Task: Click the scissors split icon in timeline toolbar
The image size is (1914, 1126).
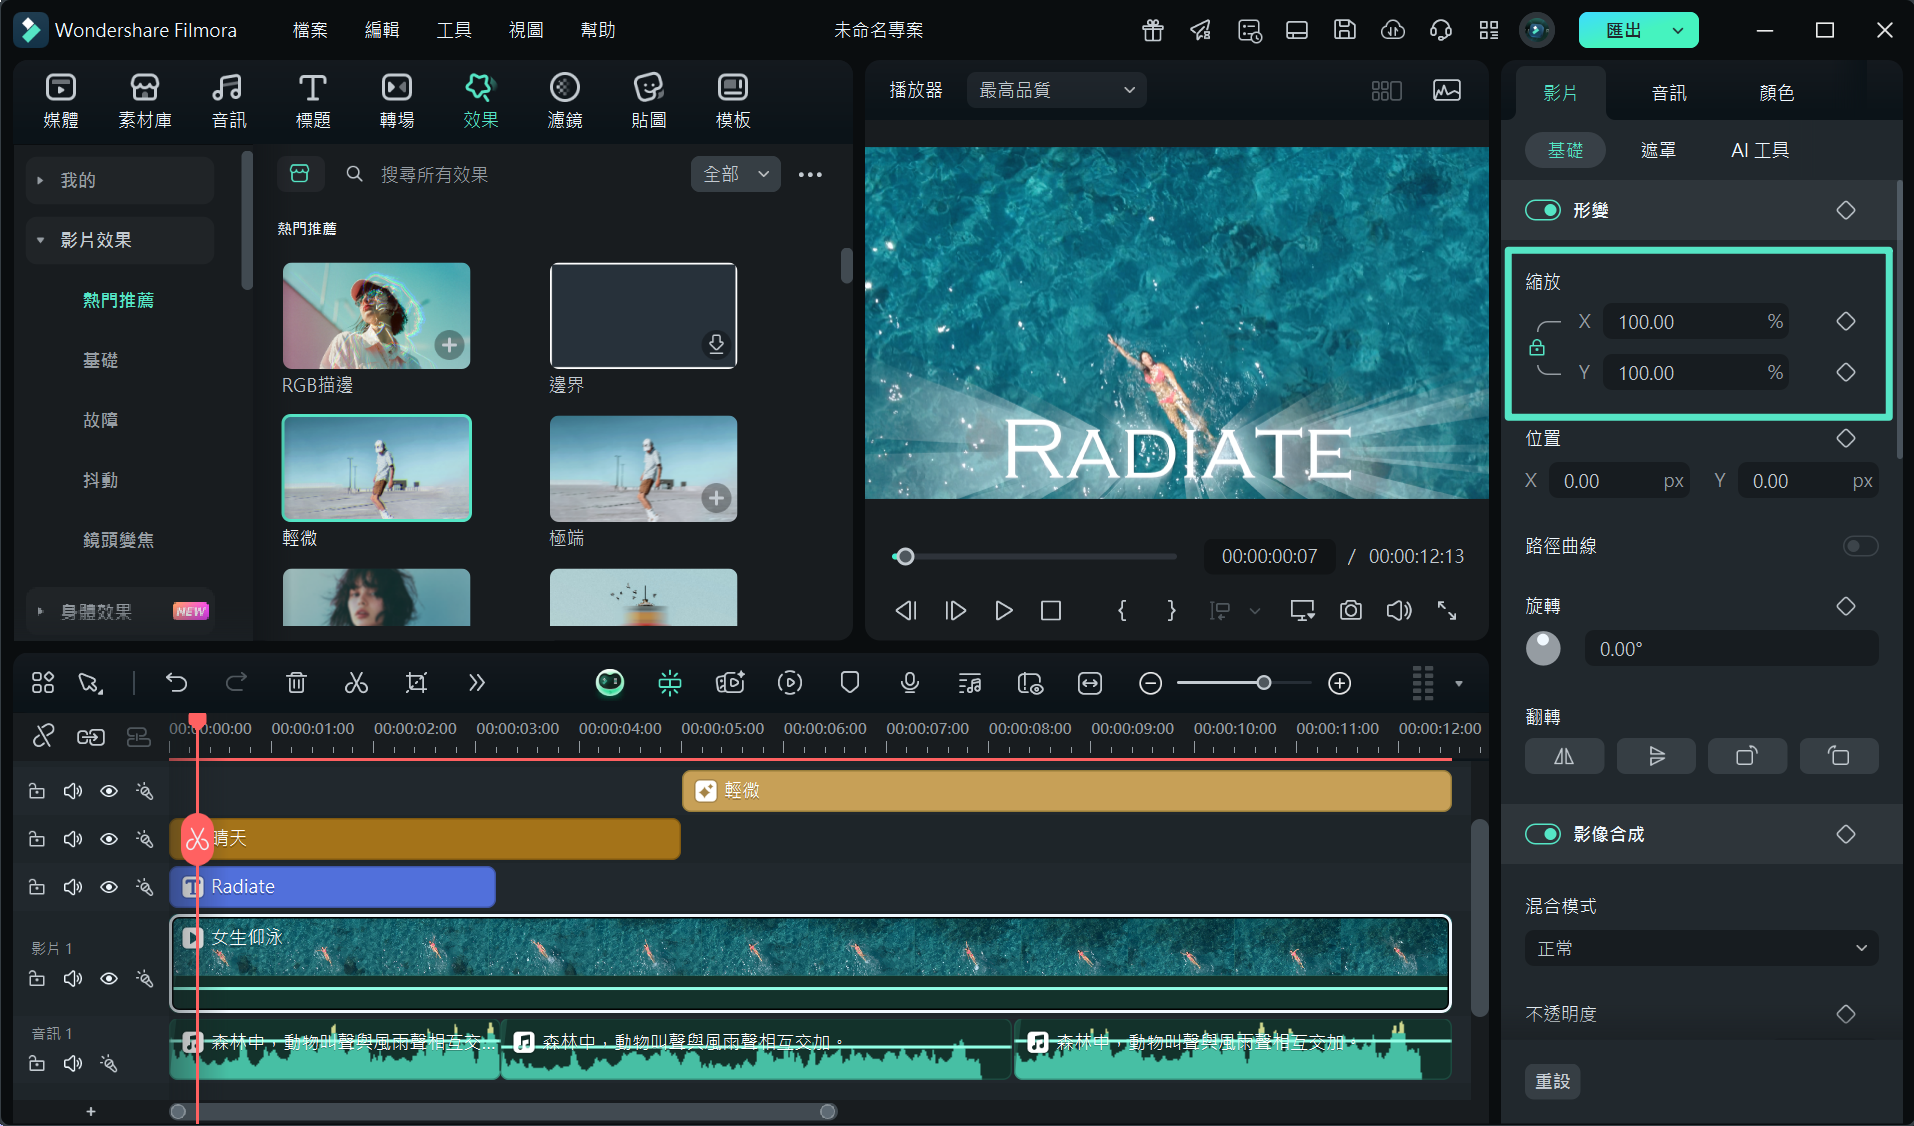Action: 356,683
